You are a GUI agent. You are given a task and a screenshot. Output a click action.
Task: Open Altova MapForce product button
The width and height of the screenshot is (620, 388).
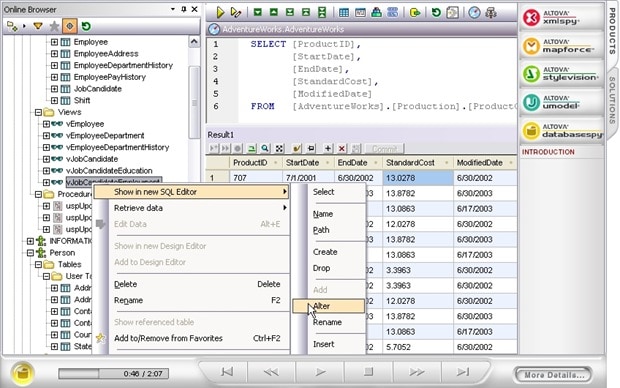[561, 46]
